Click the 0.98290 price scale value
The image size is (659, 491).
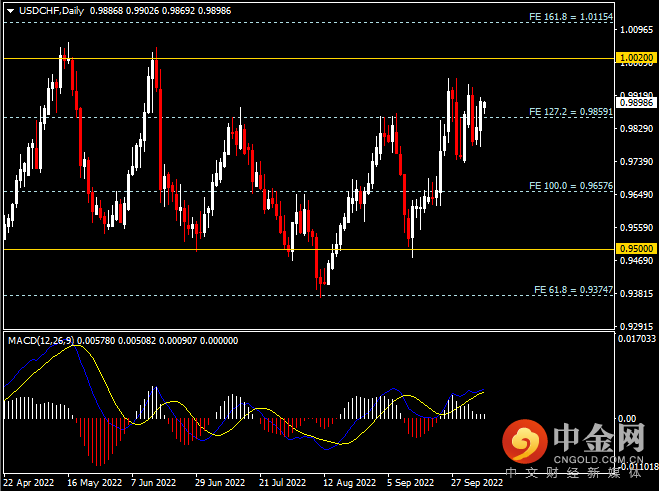(x=637, y=129)
